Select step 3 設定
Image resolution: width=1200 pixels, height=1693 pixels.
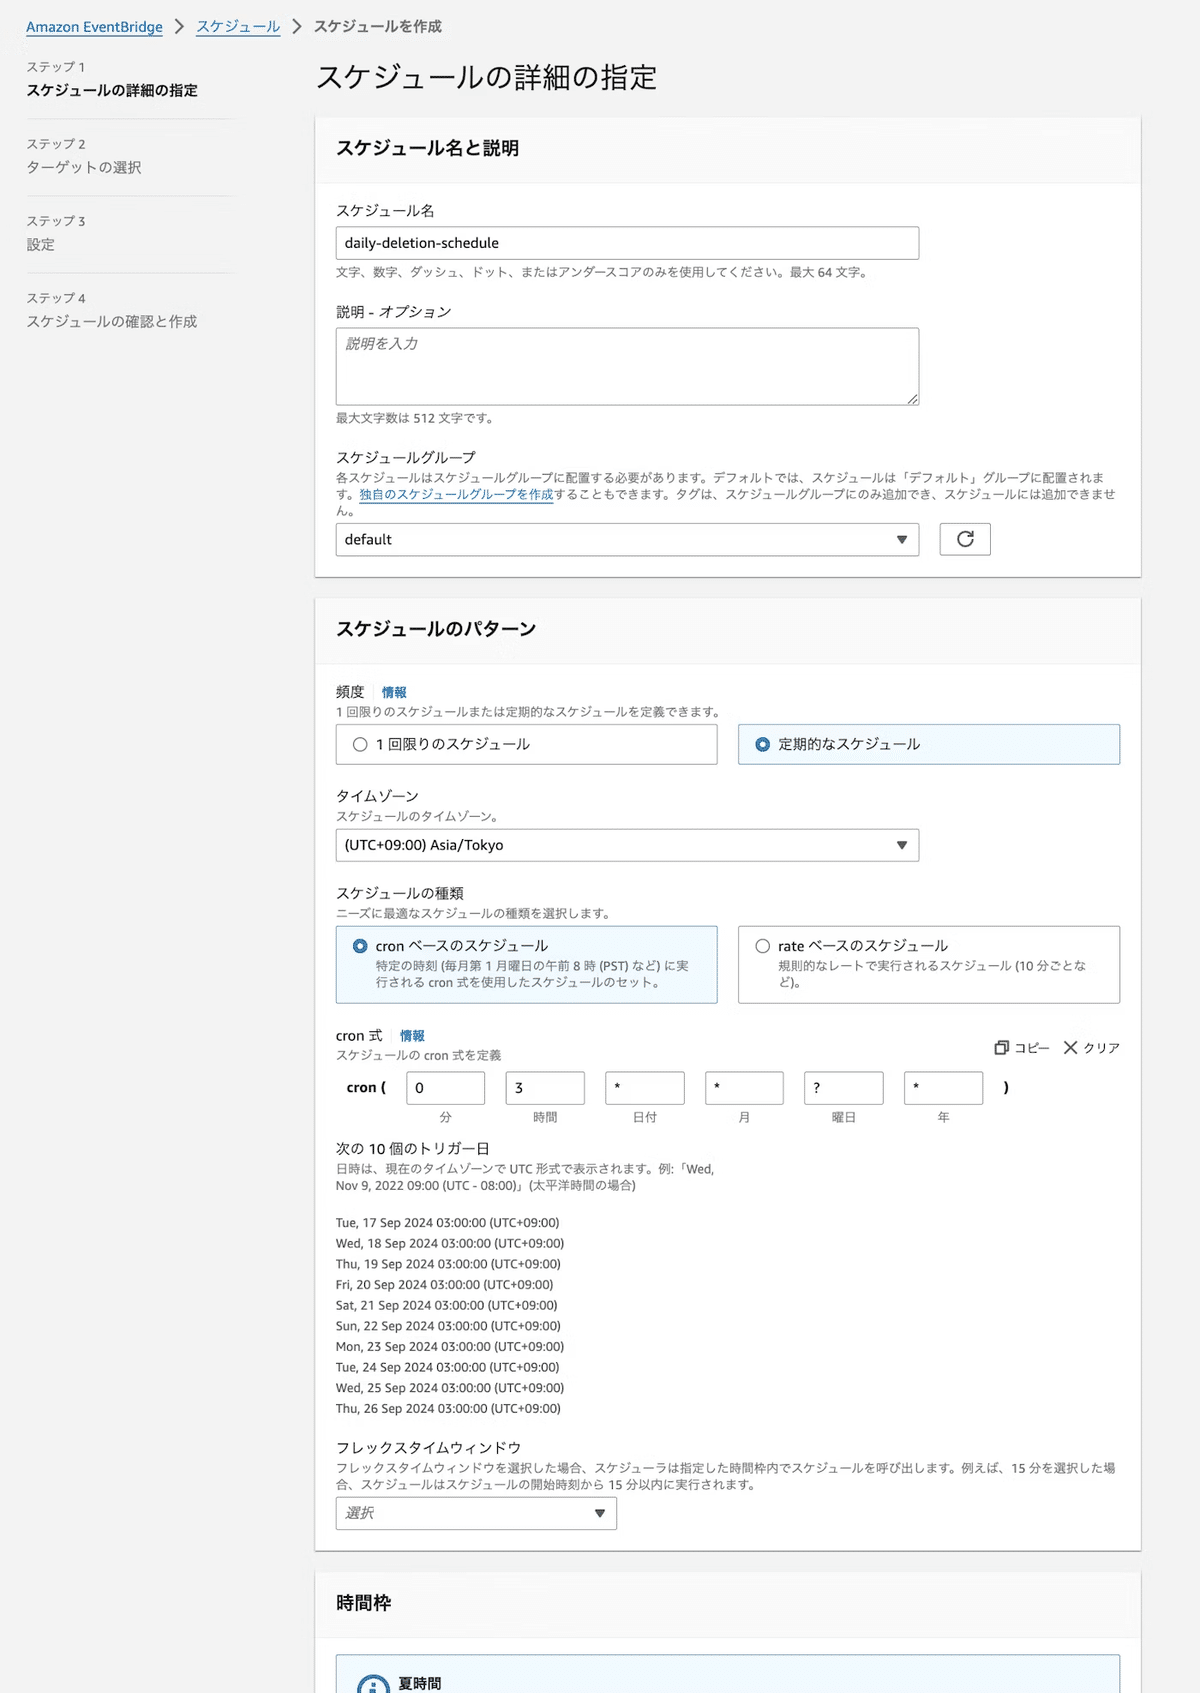pos(41,244)
